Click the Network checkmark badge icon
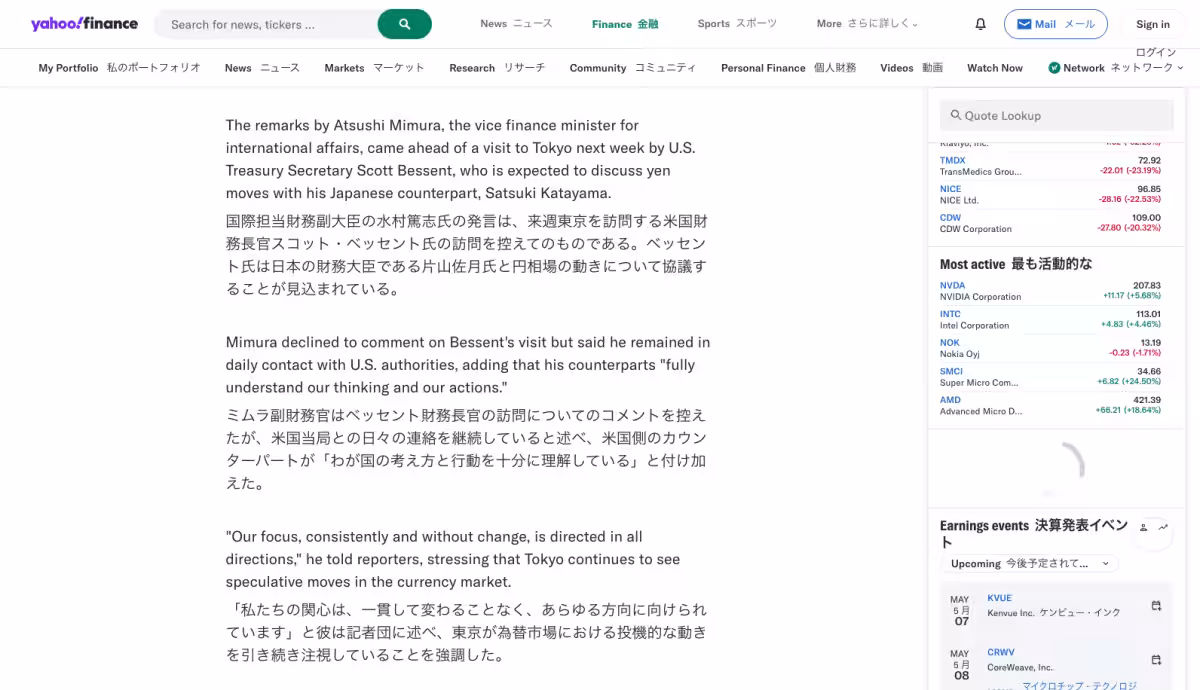Screen dimensions: 1200x690 click(x=1054, y=68)
